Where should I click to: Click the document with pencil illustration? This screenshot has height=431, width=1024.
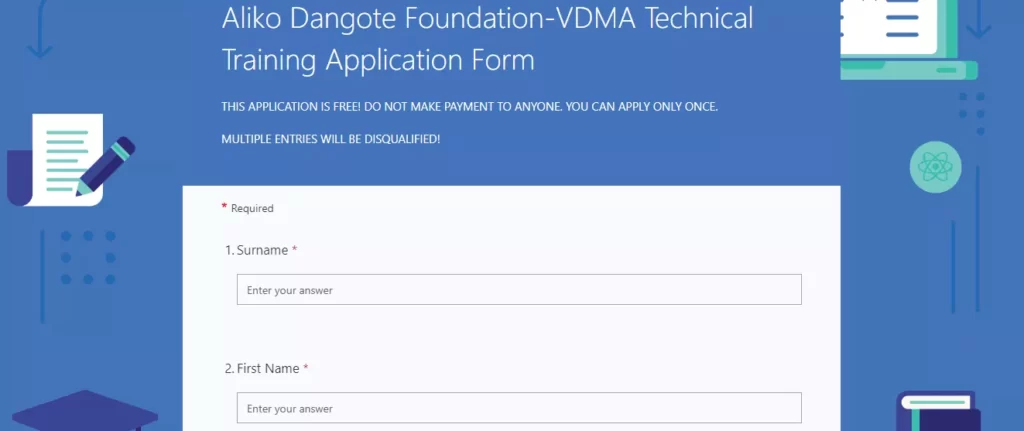pos(71,160)
